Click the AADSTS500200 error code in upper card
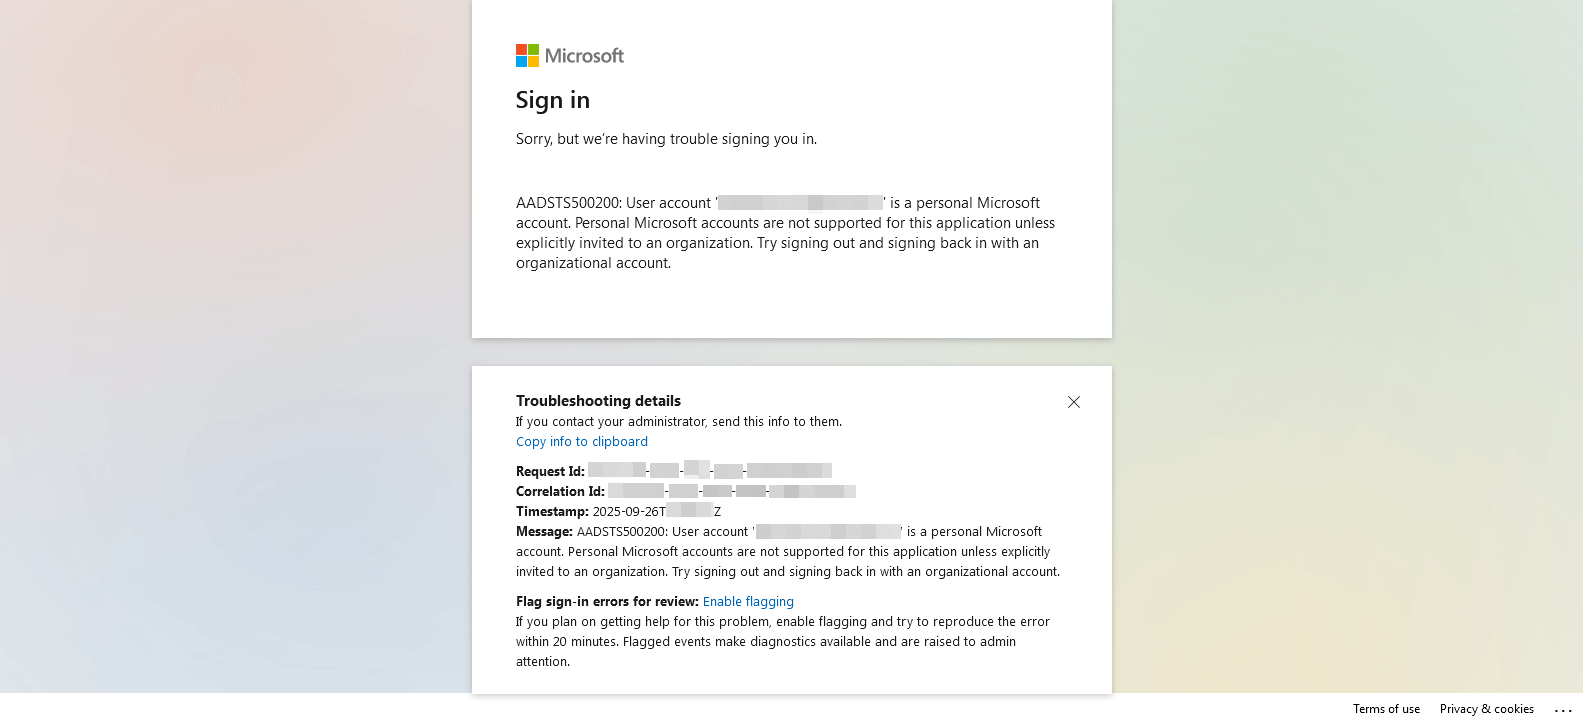Viewport: 1583px width, 722px height. [x=568, y=203]
